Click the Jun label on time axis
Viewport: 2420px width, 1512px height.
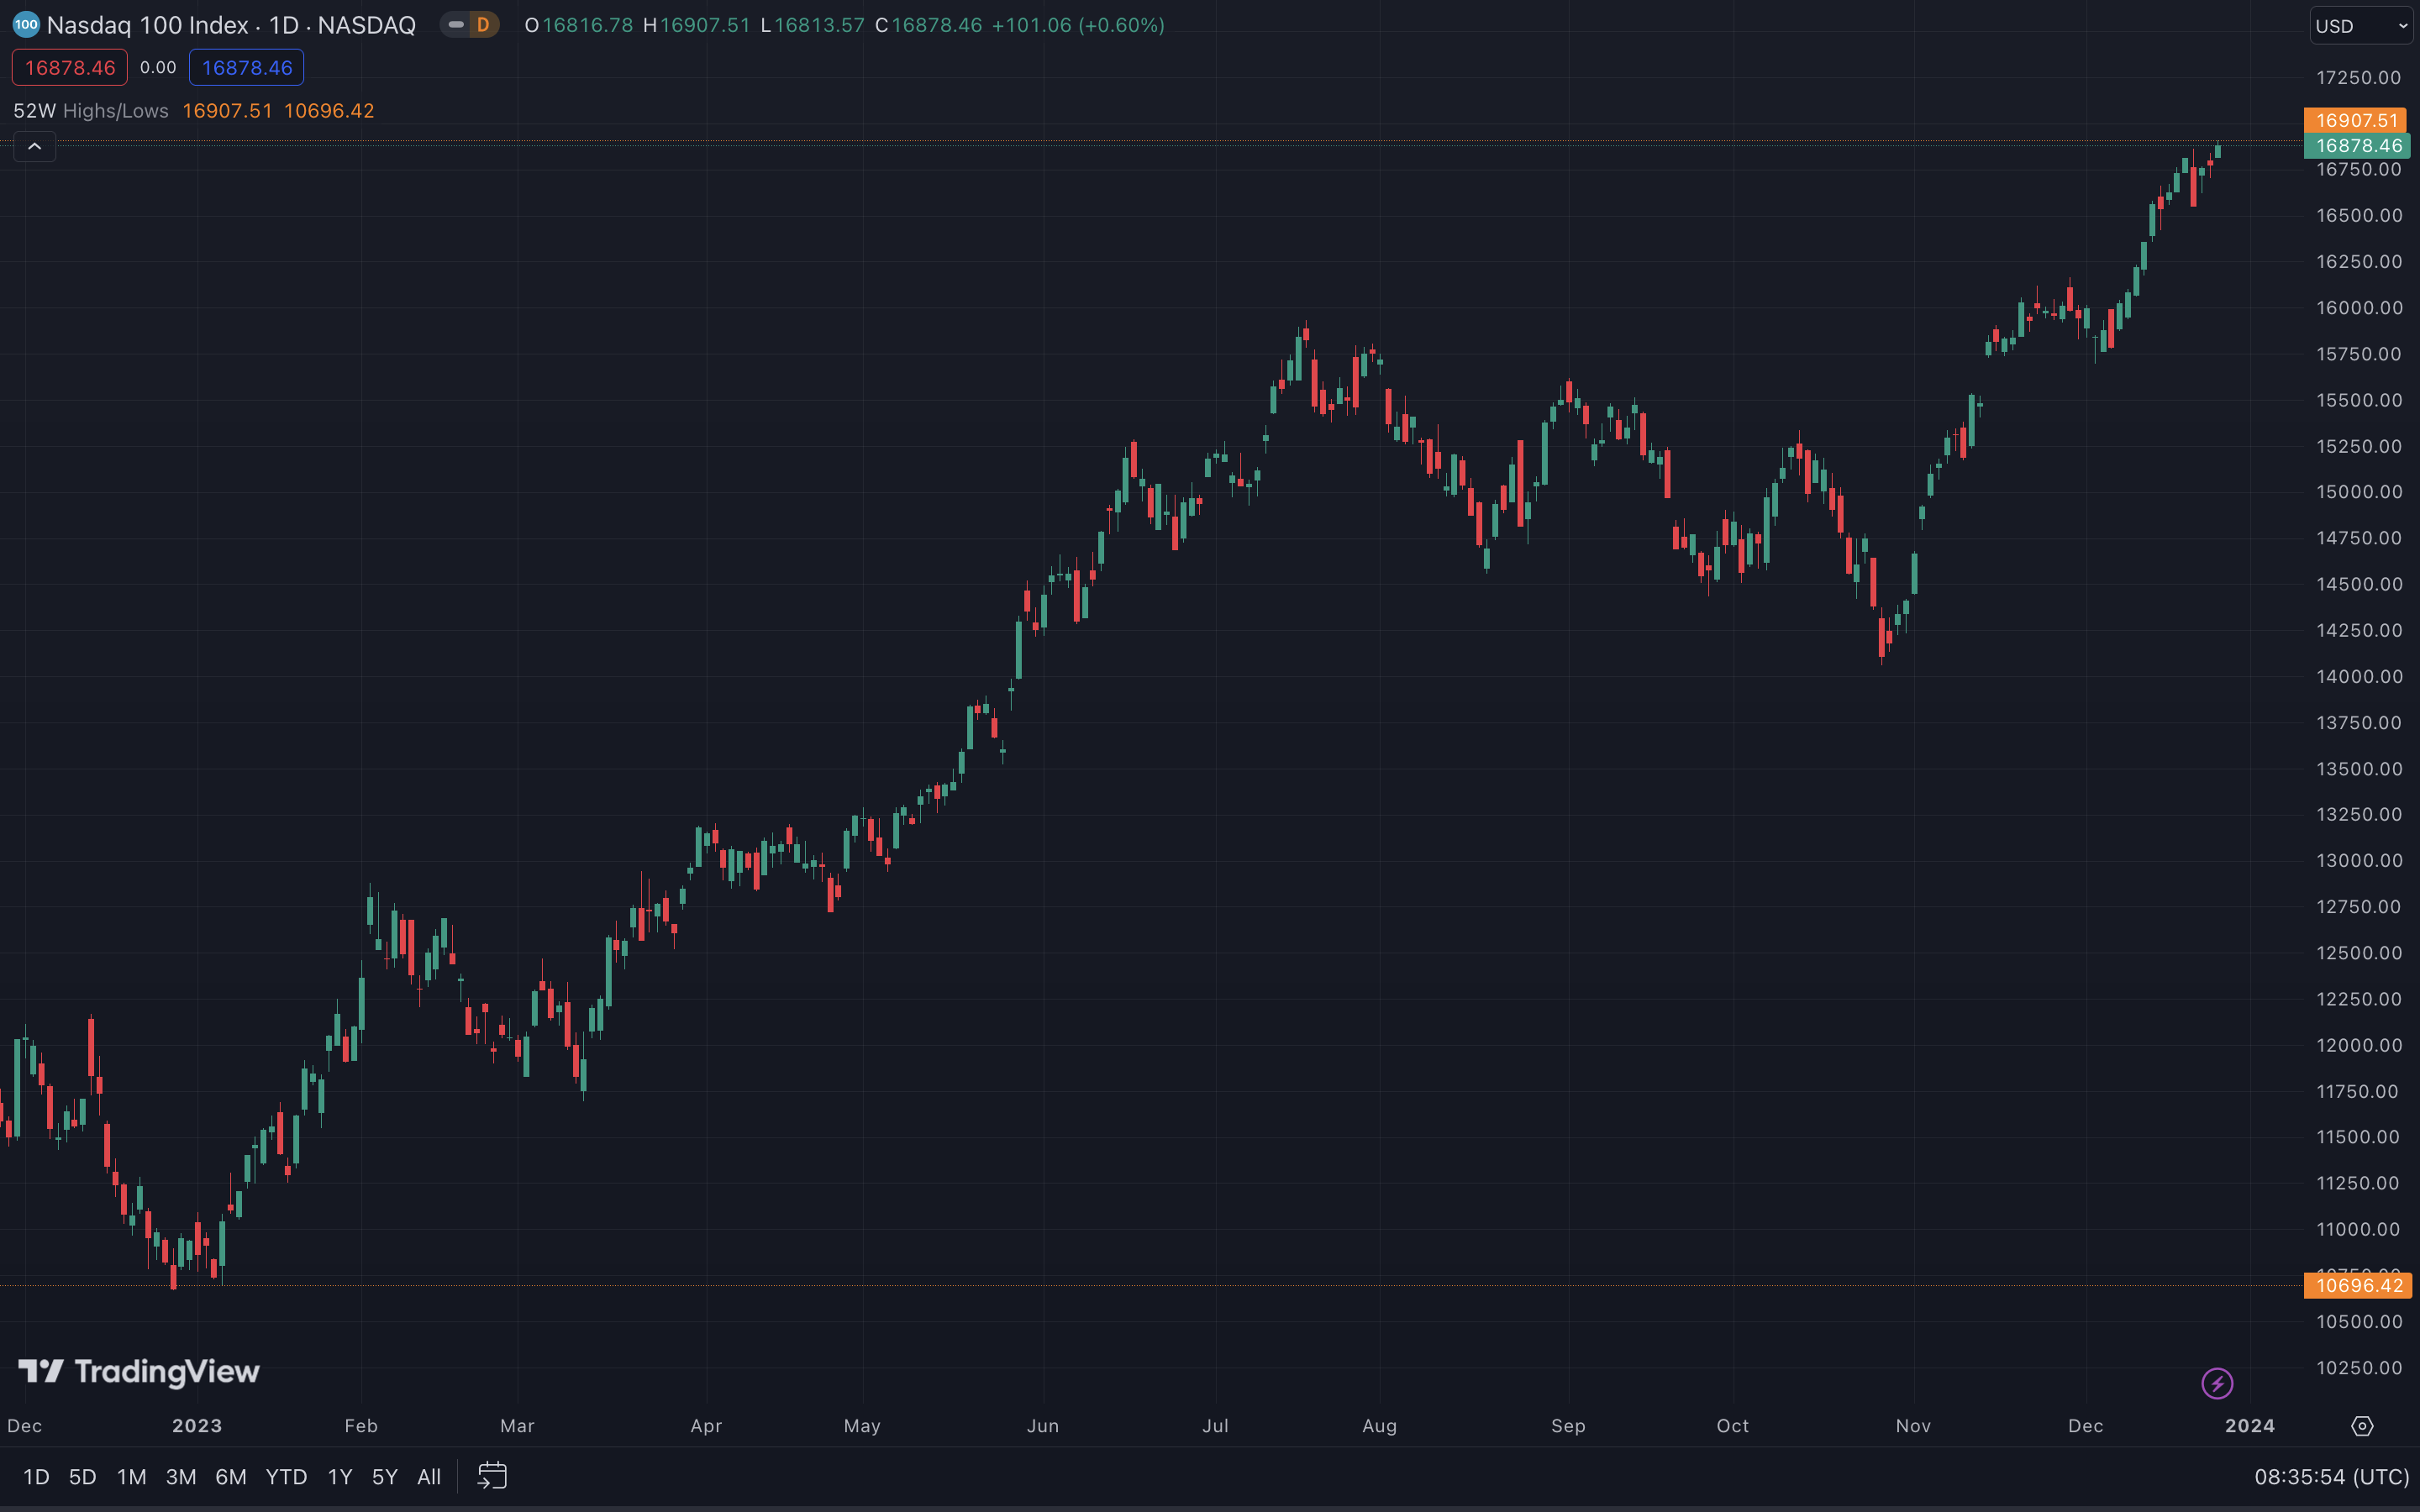coord(1043,1426)
